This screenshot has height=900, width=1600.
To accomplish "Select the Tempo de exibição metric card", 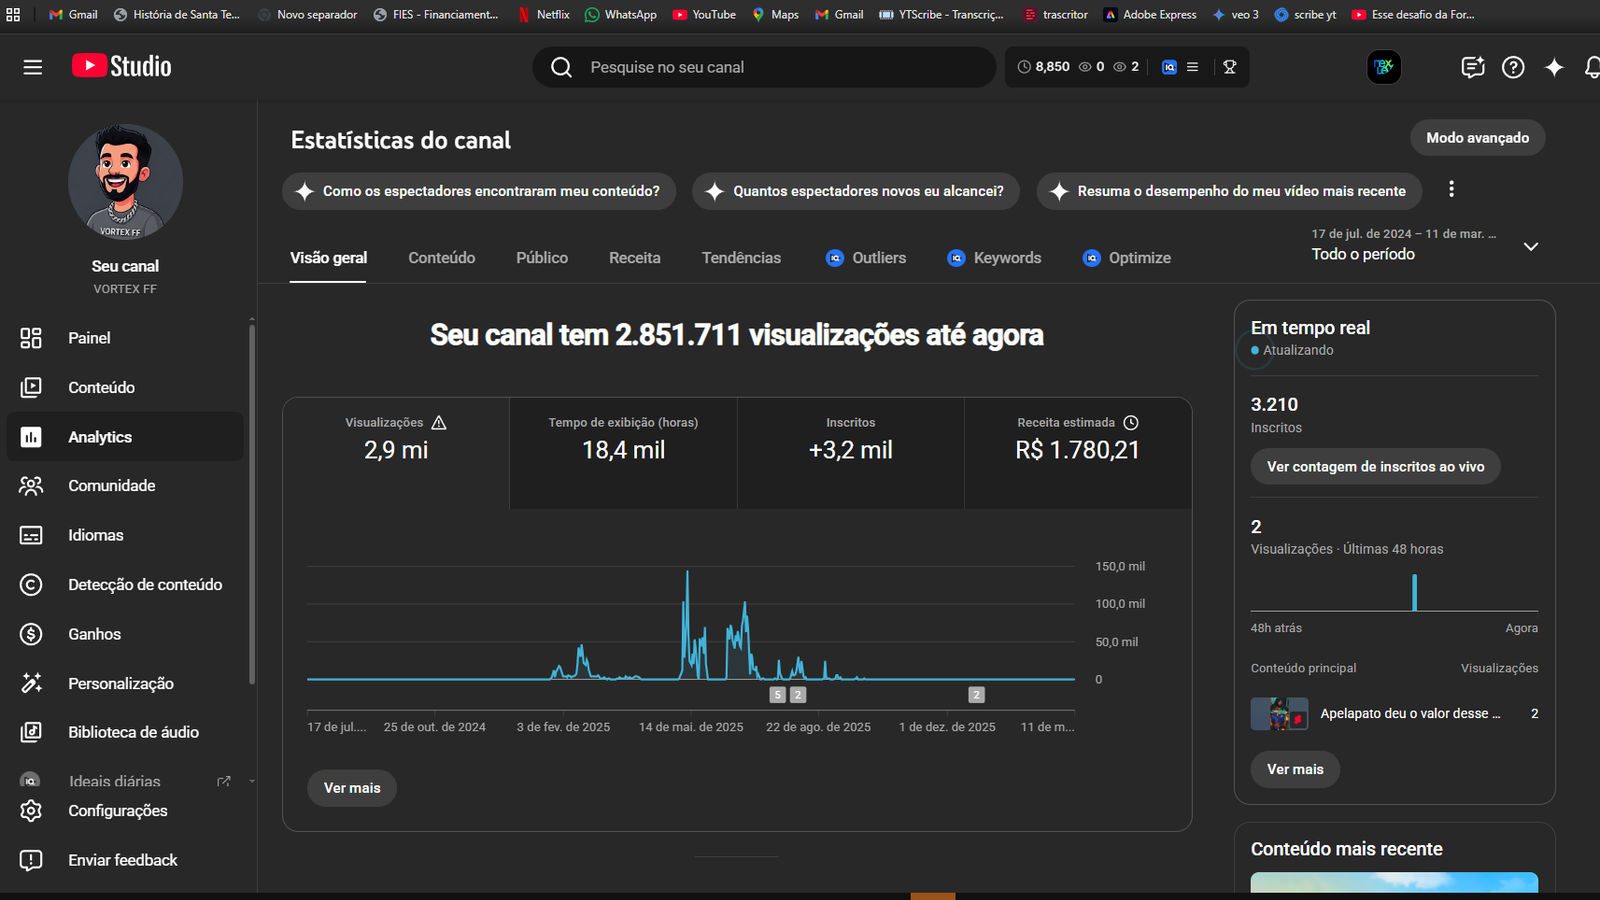I will pyautogui.click(x=623, y=453).
